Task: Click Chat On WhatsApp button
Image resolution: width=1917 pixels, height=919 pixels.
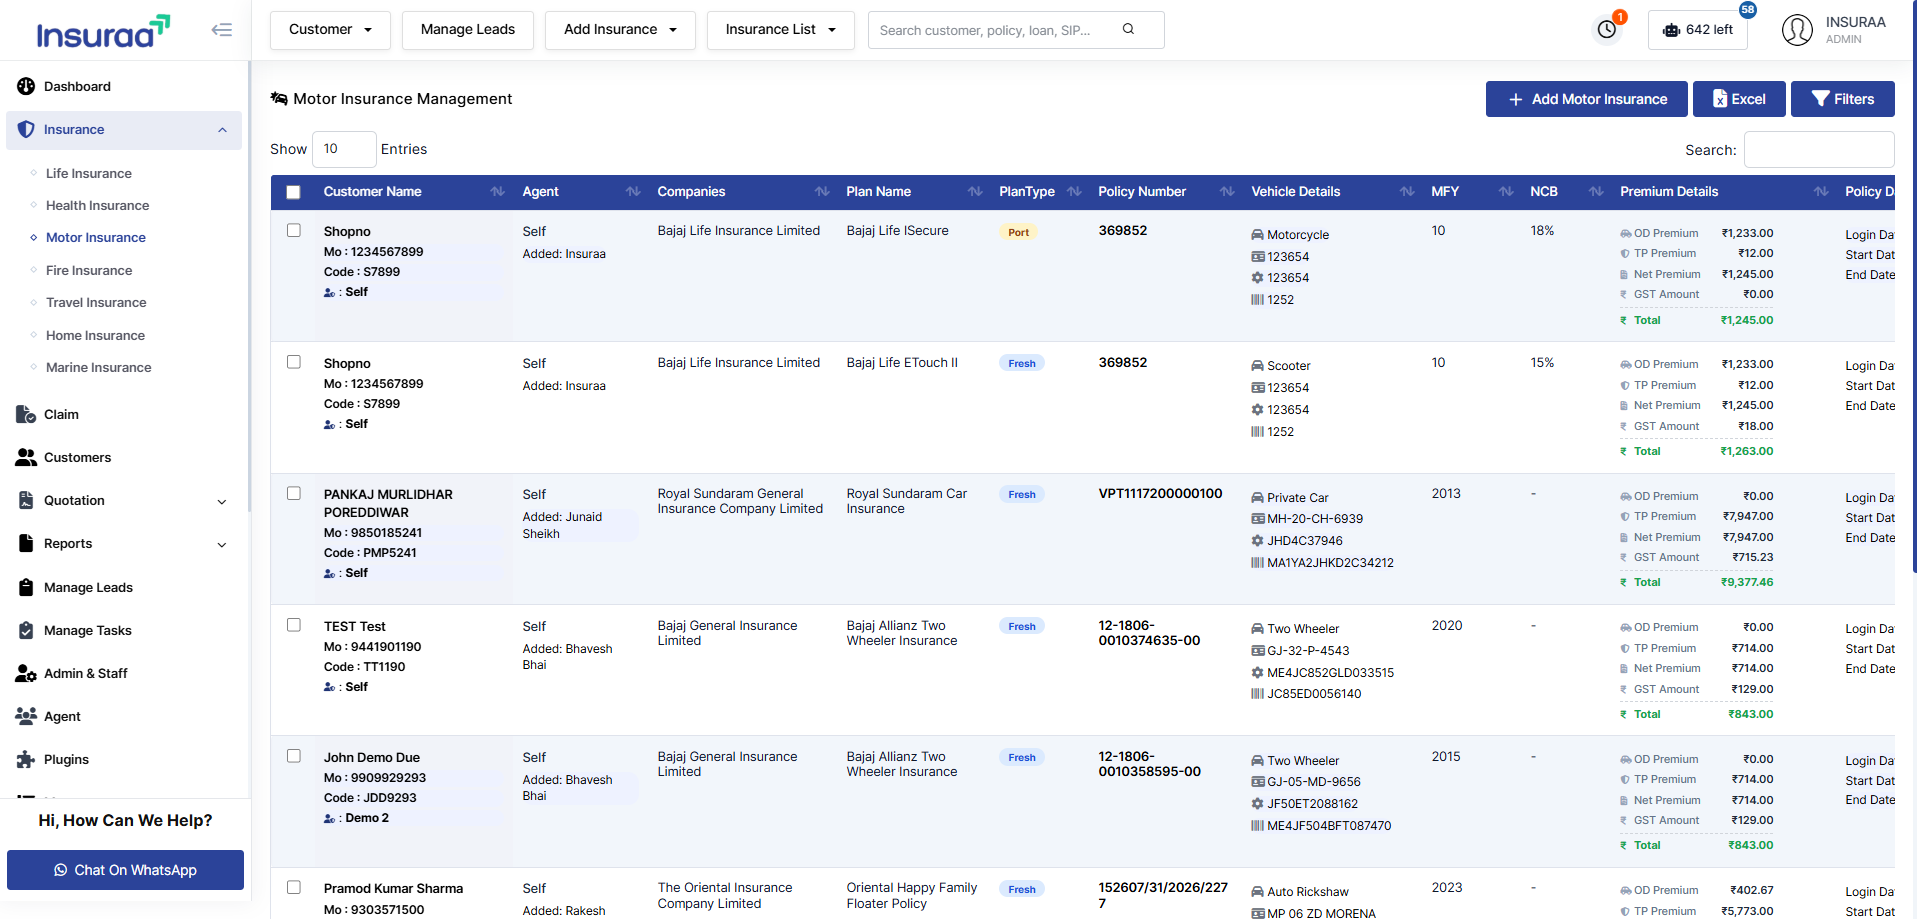Action: (x=125, y=870)
